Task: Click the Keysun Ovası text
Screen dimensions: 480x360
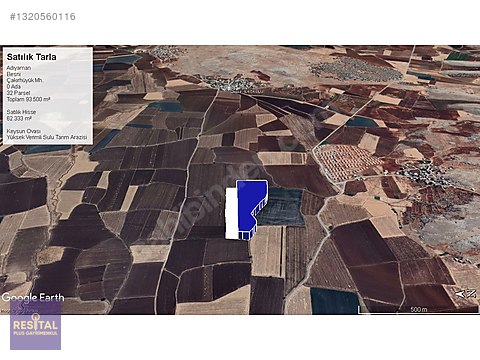Action: pos(24,131)
